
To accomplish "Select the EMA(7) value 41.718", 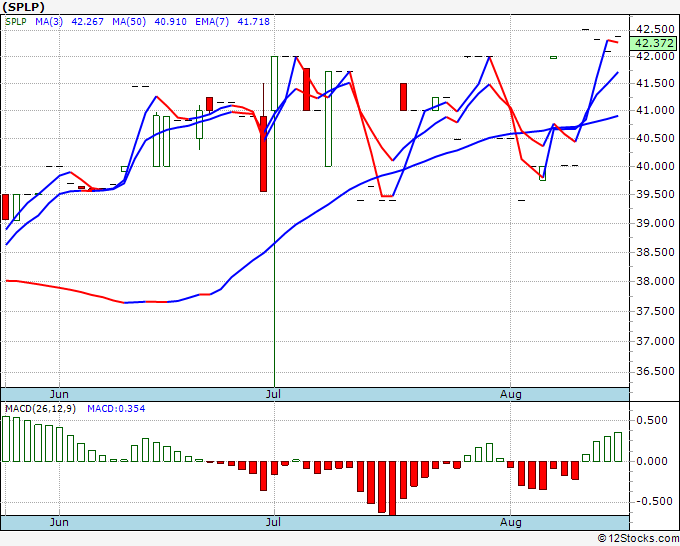I will [x=254, y=22].
